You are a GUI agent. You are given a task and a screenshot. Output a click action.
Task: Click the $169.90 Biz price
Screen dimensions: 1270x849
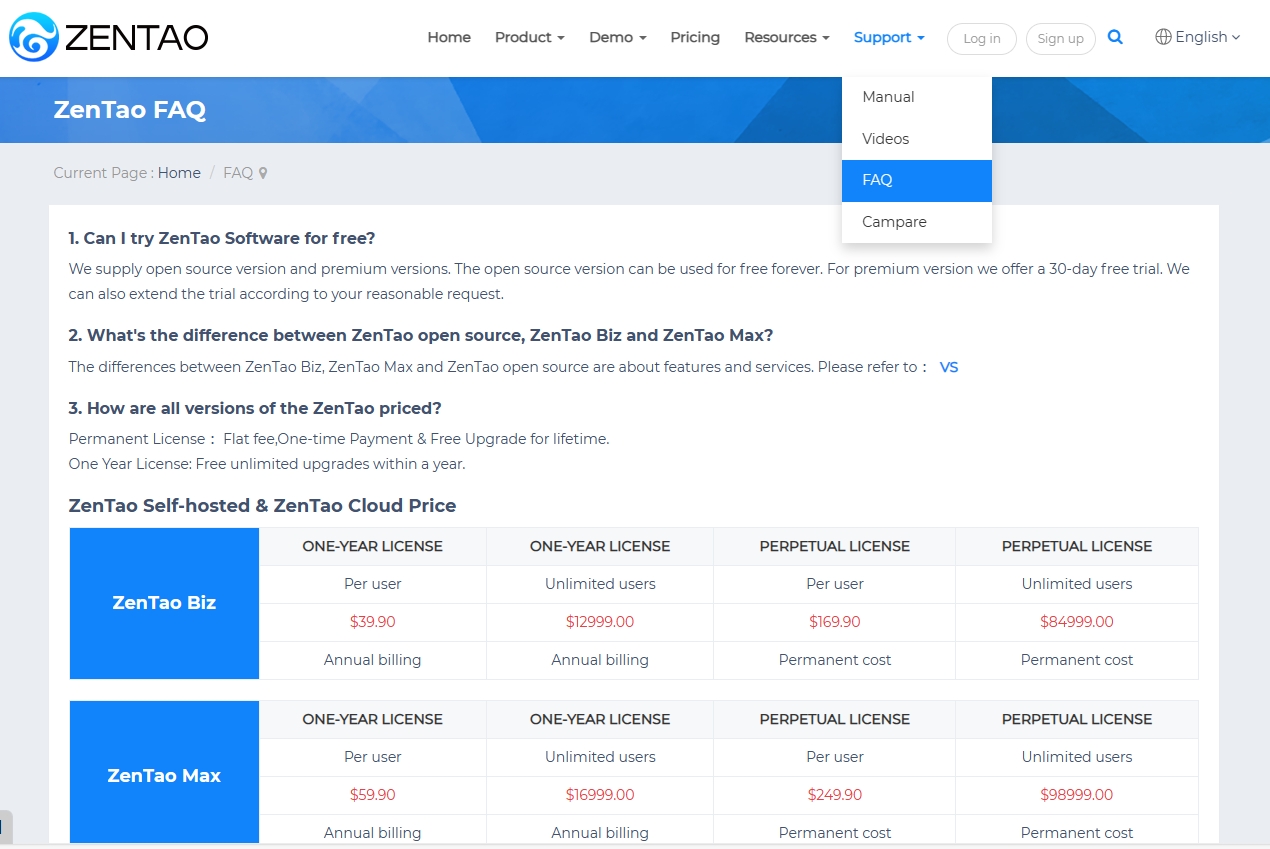click(835, 622)
